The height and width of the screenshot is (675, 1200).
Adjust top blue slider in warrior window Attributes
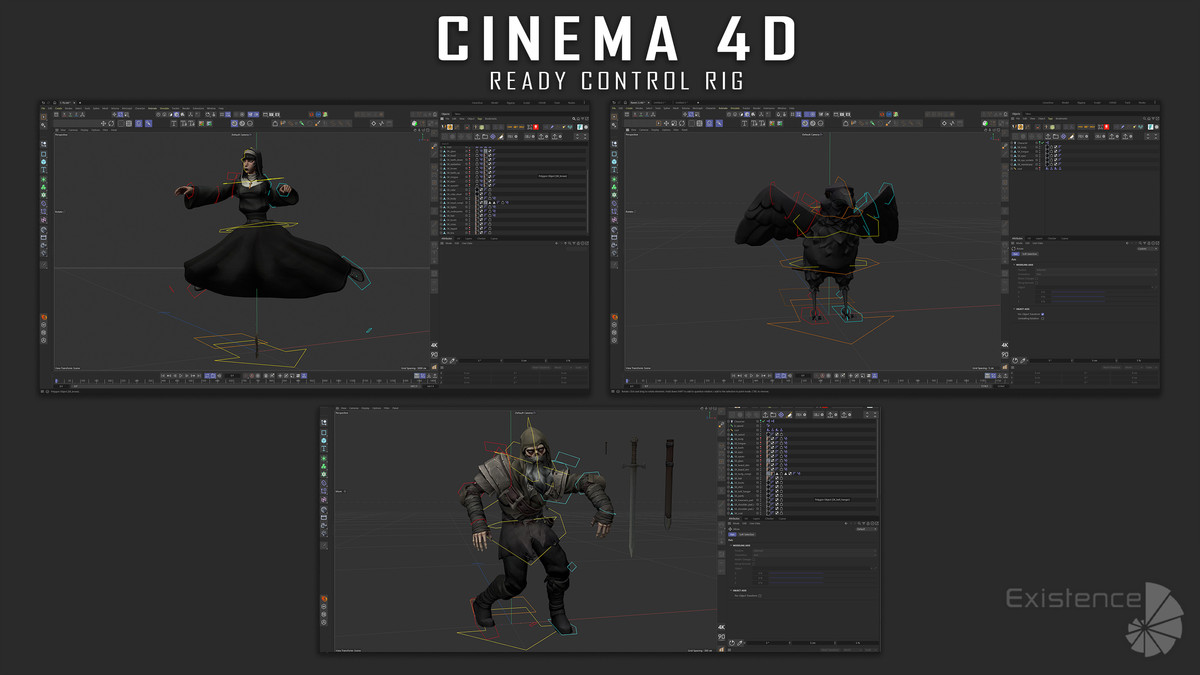coord(796,573)
